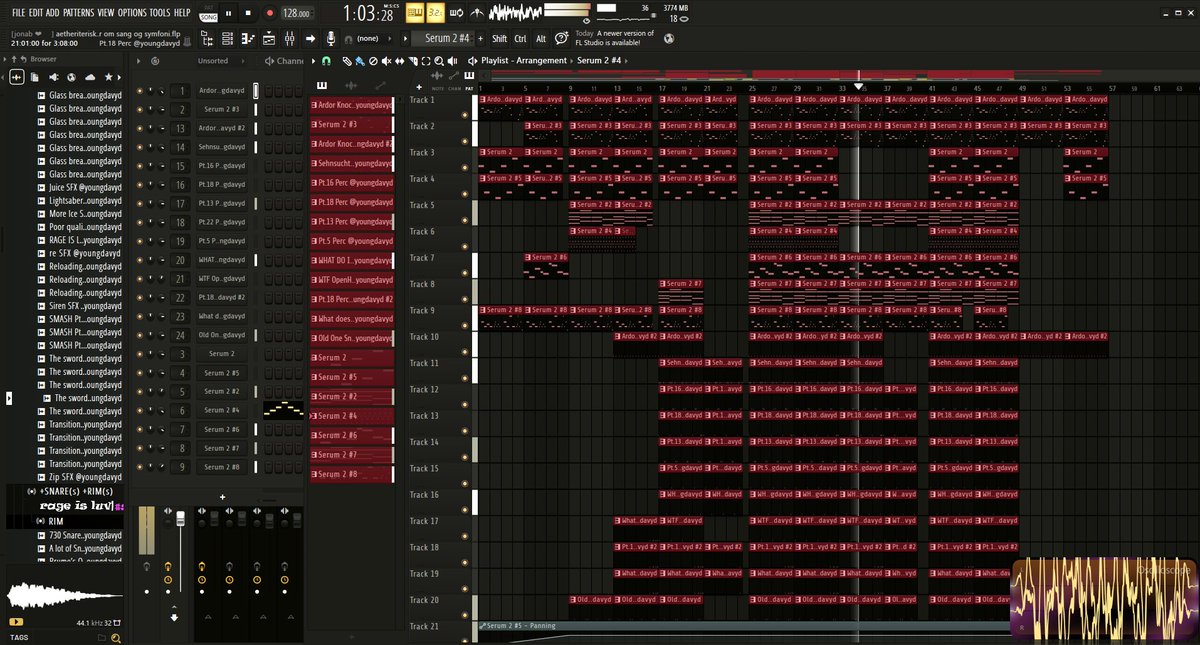Select the playlist Paint brush tool

(359, 61)
